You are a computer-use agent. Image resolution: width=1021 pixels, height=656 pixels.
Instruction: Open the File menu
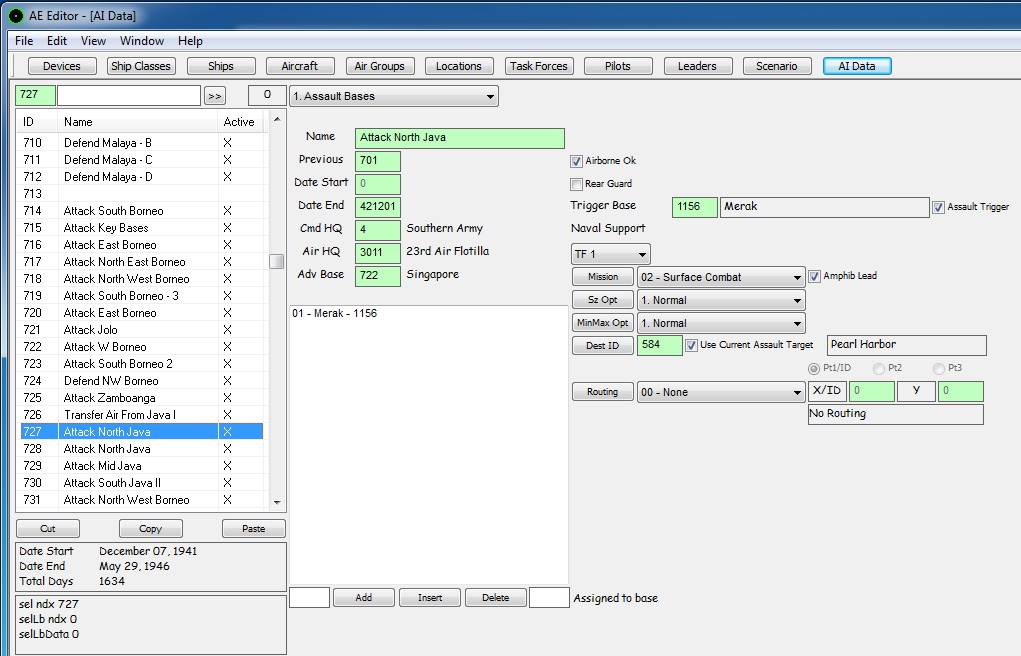click(24, 41)
